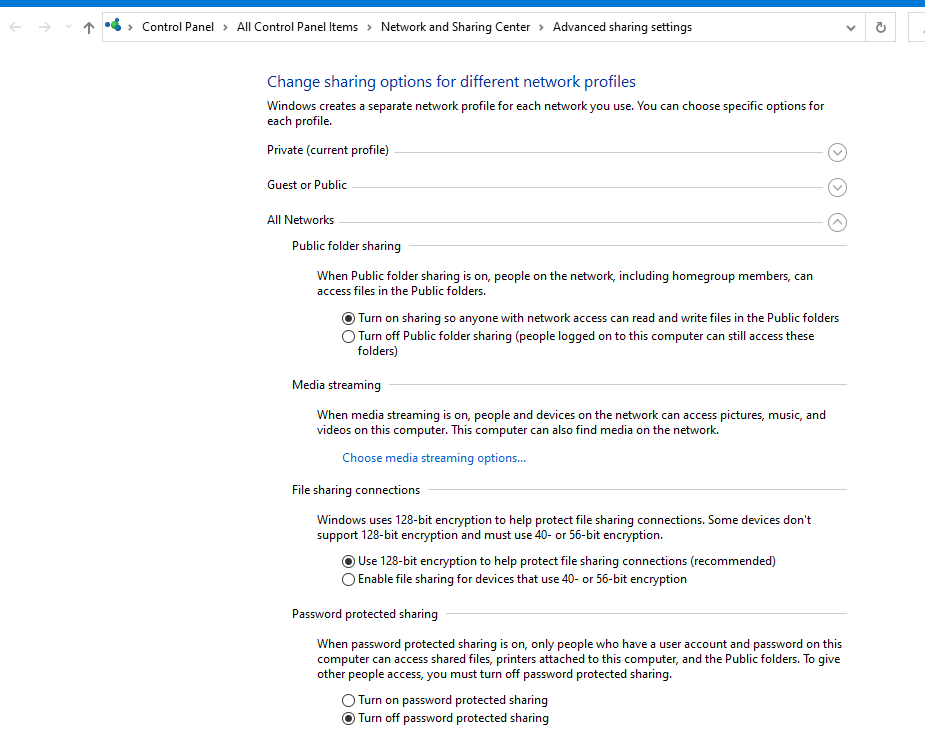Open chevron before Control Panel breadcrumb
The width and height of the screenshot is (925, 745).
130,28
